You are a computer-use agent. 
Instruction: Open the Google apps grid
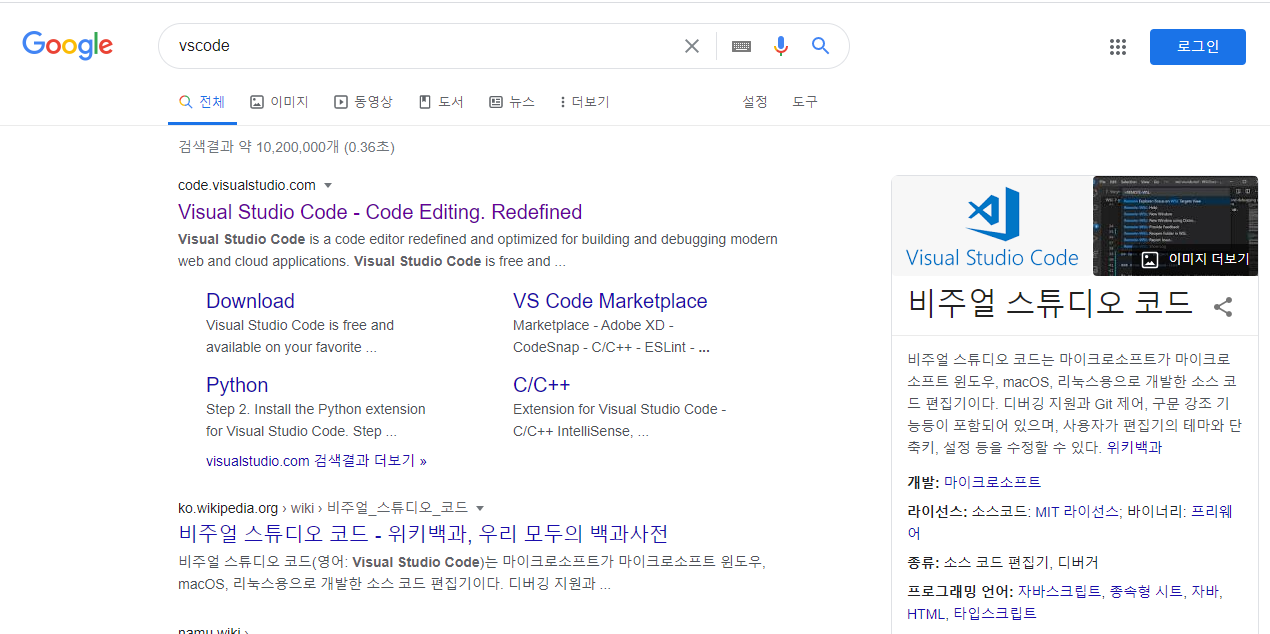coord(1118,47)
